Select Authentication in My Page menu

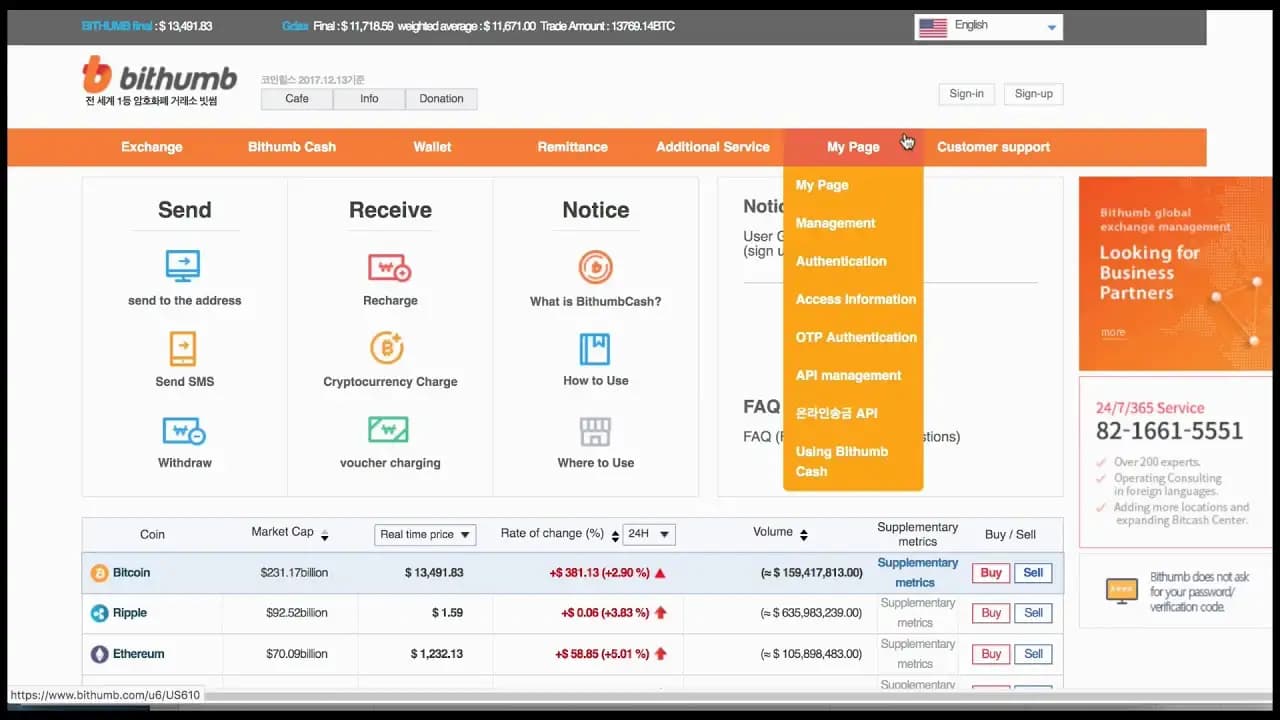point(841,261)
